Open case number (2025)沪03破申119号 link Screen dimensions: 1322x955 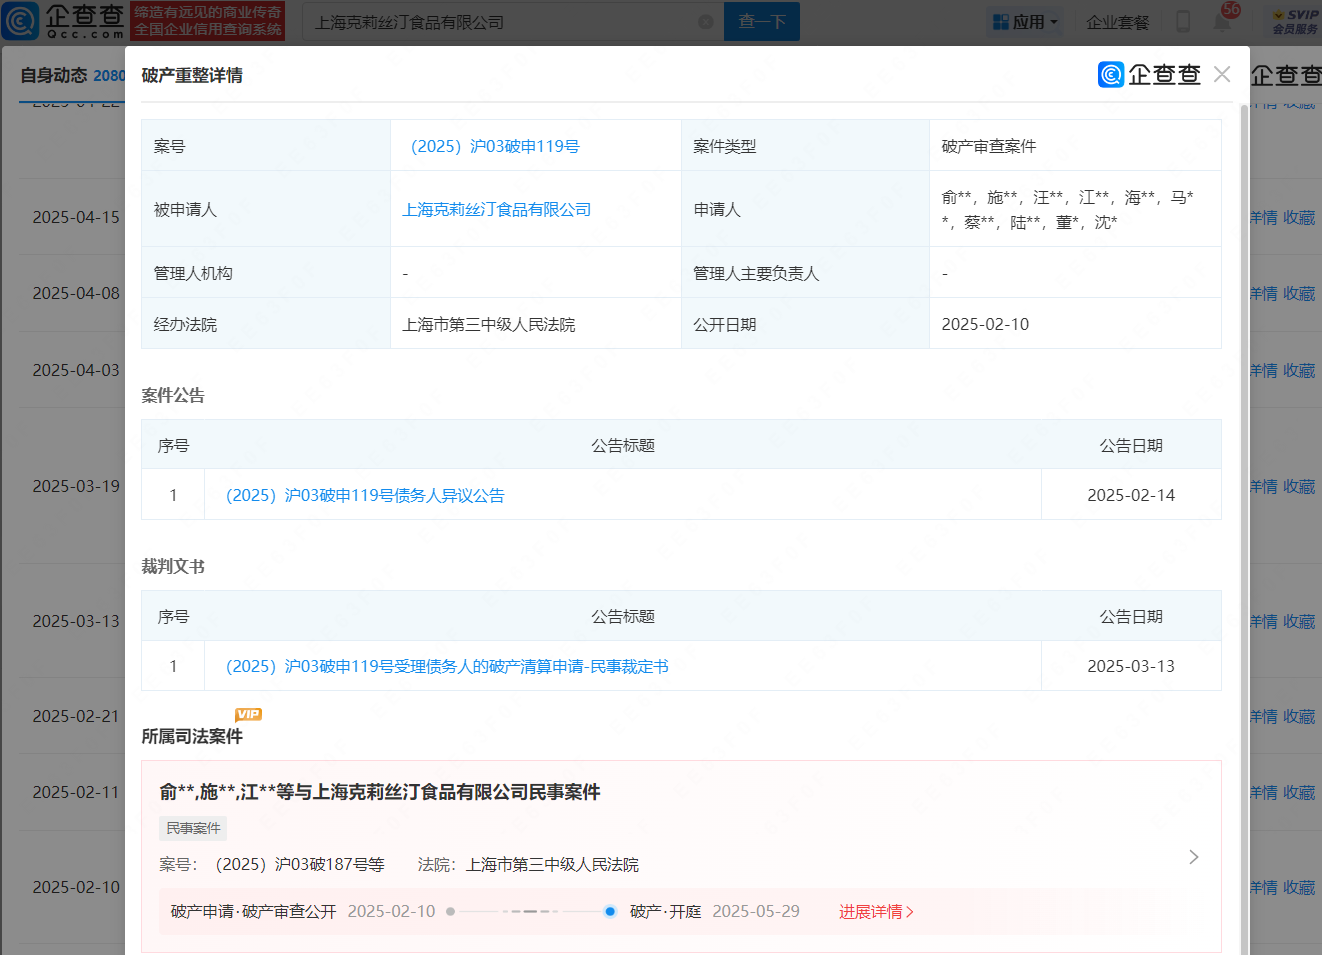click(x=494, y=146)
